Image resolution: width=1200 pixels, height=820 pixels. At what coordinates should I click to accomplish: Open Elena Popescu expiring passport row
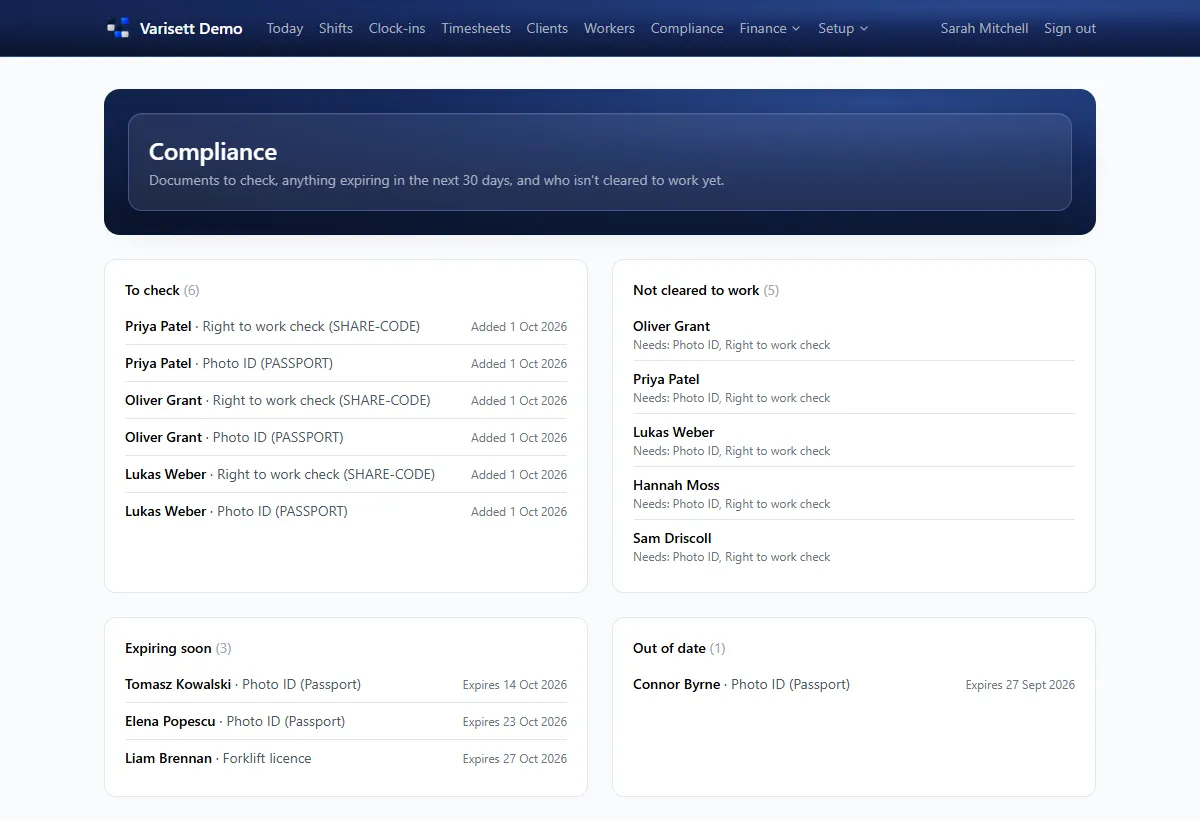click(346, 721)
